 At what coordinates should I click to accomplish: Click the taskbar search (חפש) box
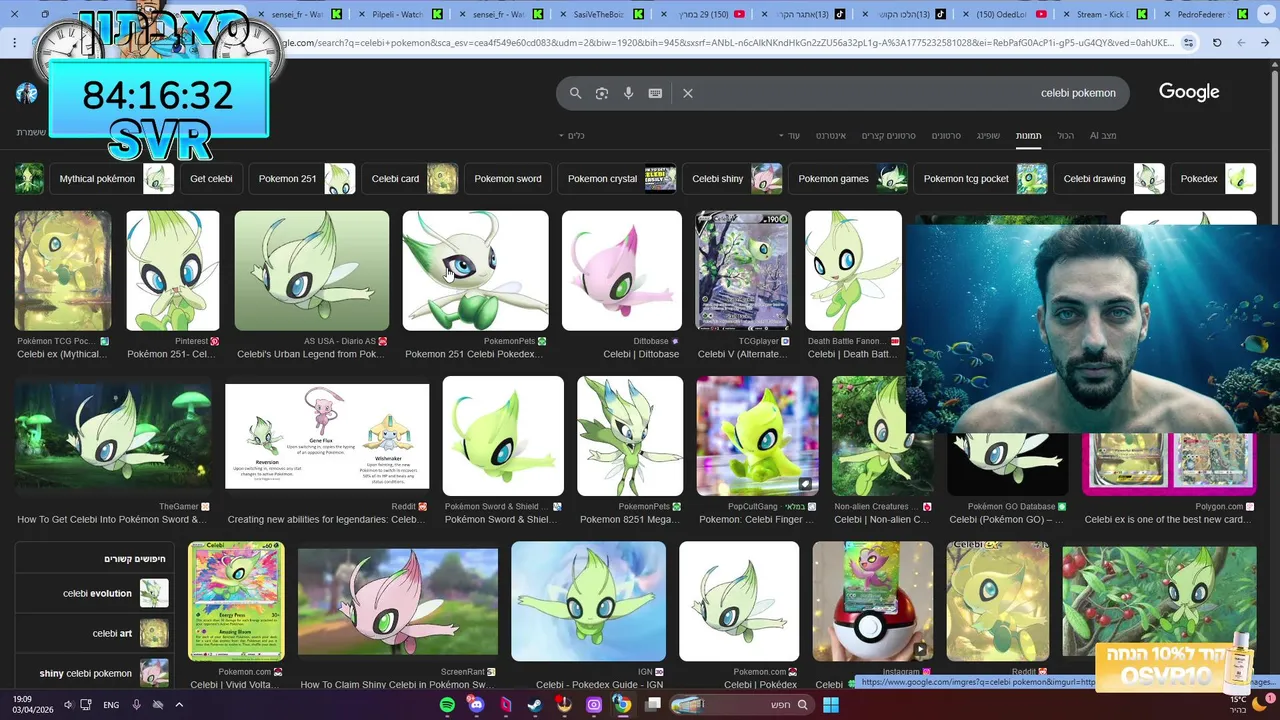[x=741, y=705]
